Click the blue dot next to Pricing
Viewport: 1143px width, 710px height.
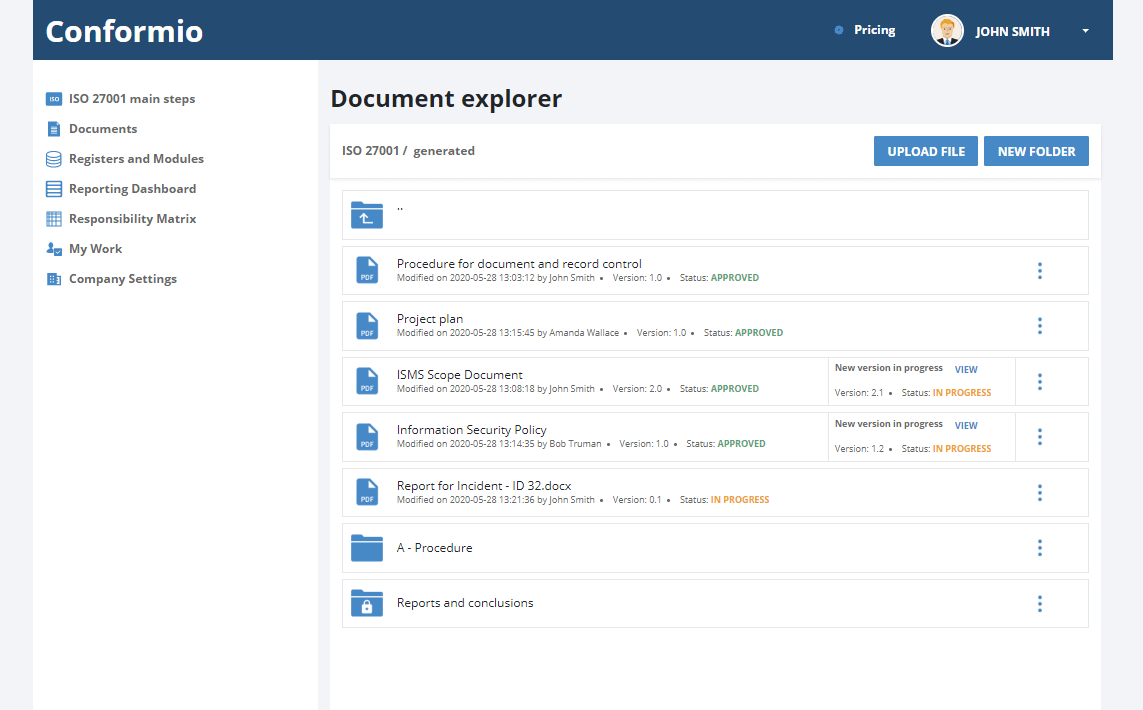click(839, 30)
